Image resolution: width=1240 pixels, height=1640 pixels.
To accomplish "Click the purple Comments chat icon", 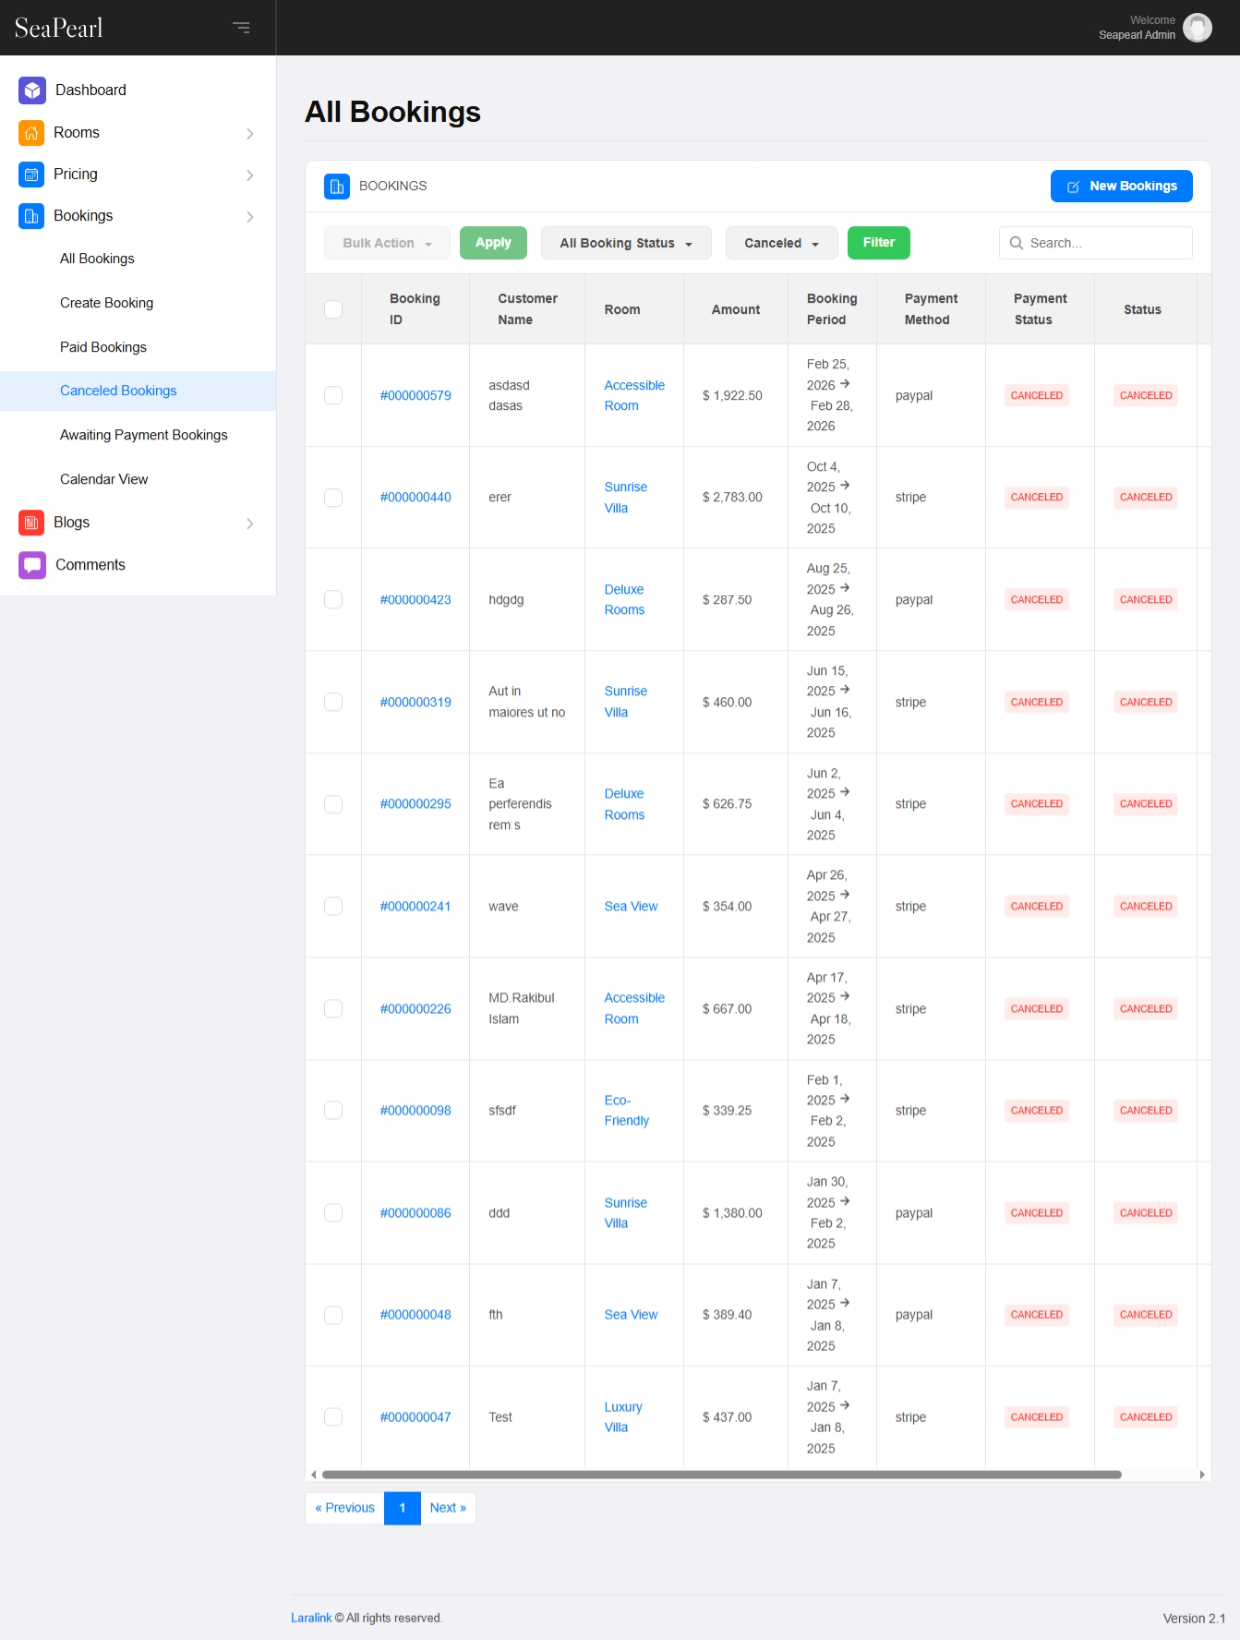I will pyautogui.click(x=32, y=565).
